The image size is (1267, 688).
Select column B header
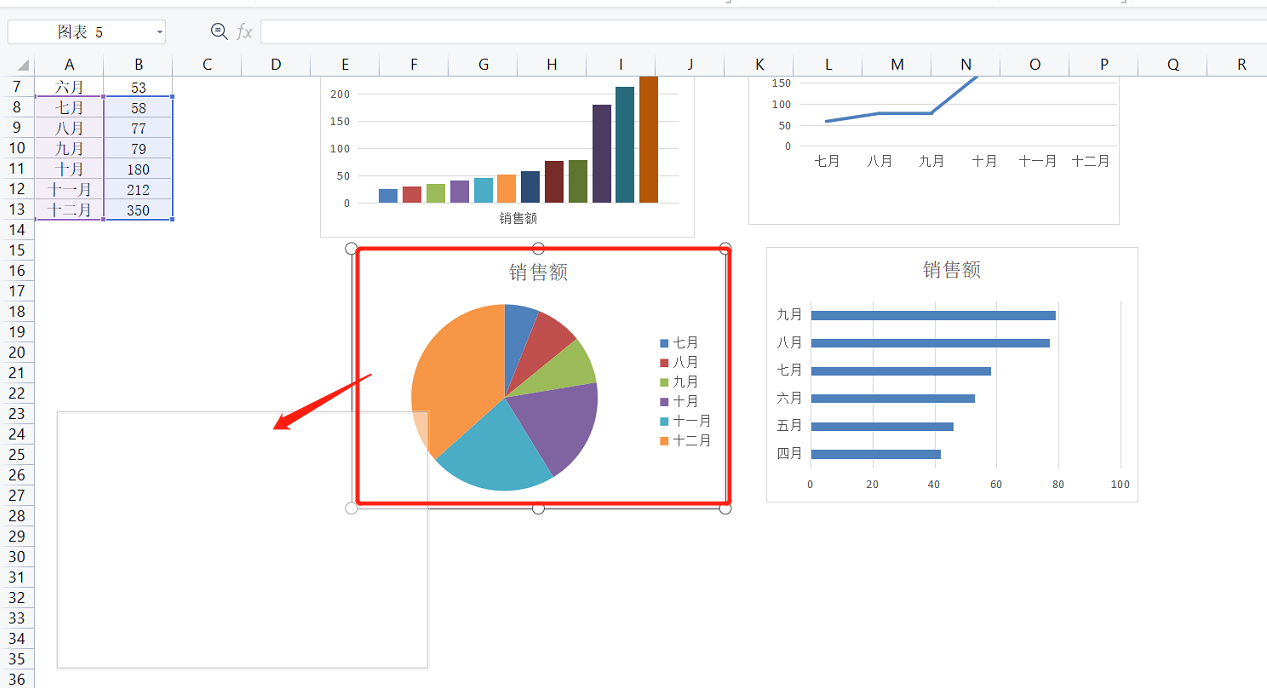coord(138,65)
